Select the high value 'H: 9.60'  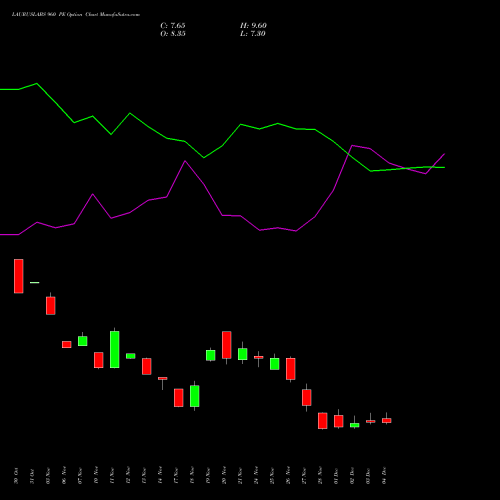253,26
